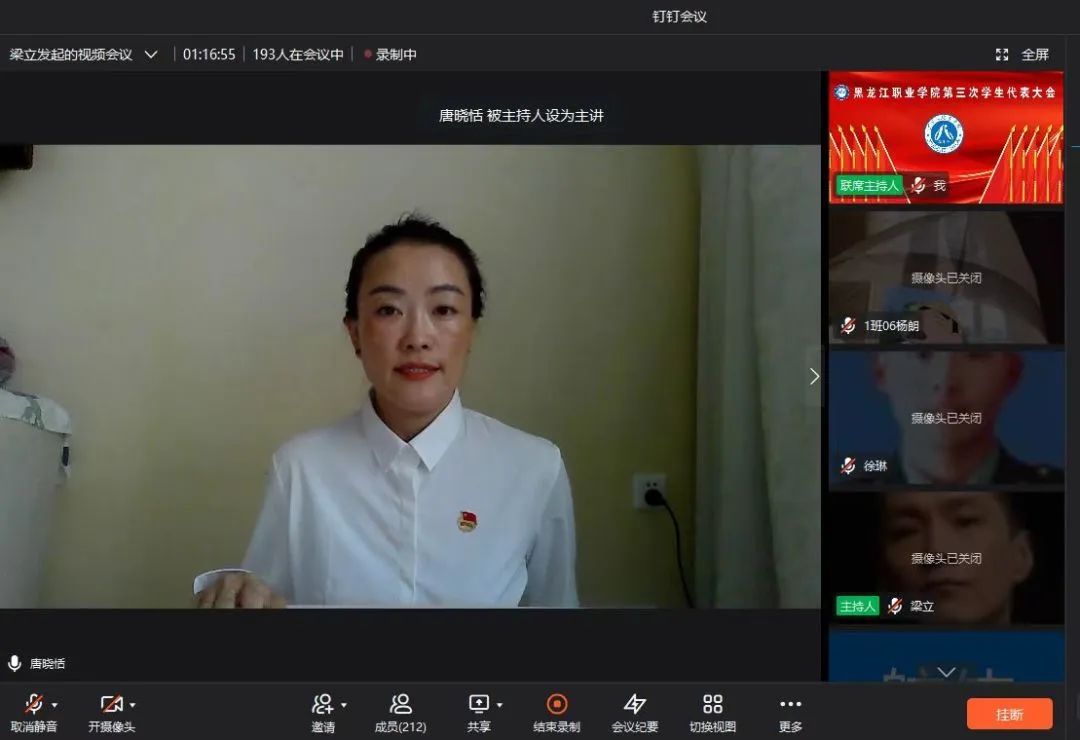
Task: Click 切换视图 to switch layout
Action: (x=712, y=704)
